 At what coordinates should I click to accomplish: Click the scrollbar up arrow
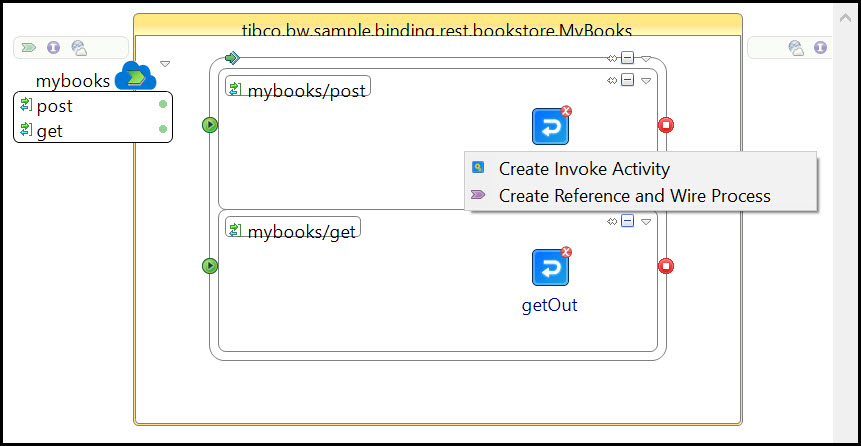click(x=846, y=18)
